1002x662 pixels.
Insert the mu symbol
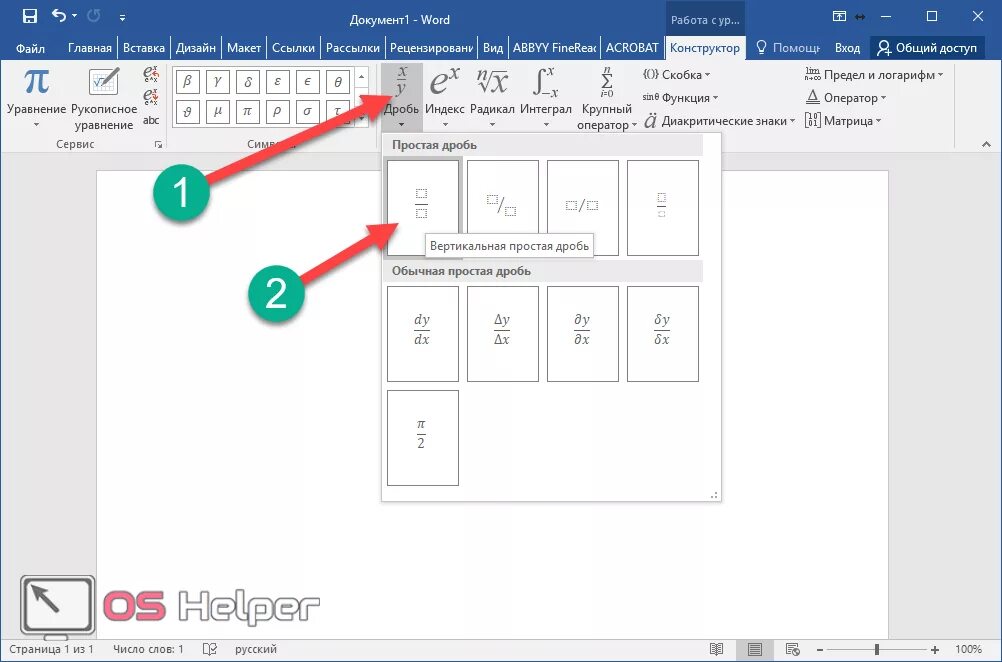coord(217,112)
